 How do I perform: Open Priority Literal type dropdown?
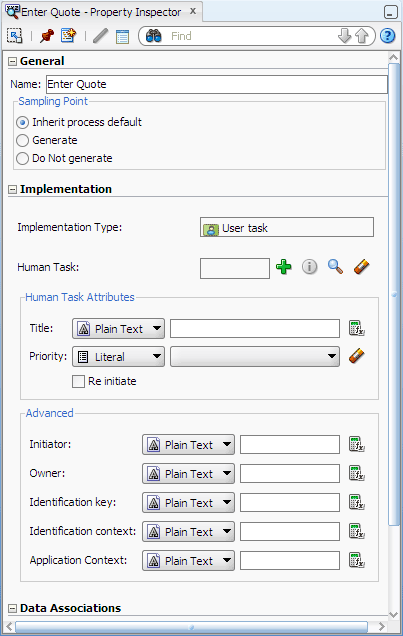coord(118,357)
